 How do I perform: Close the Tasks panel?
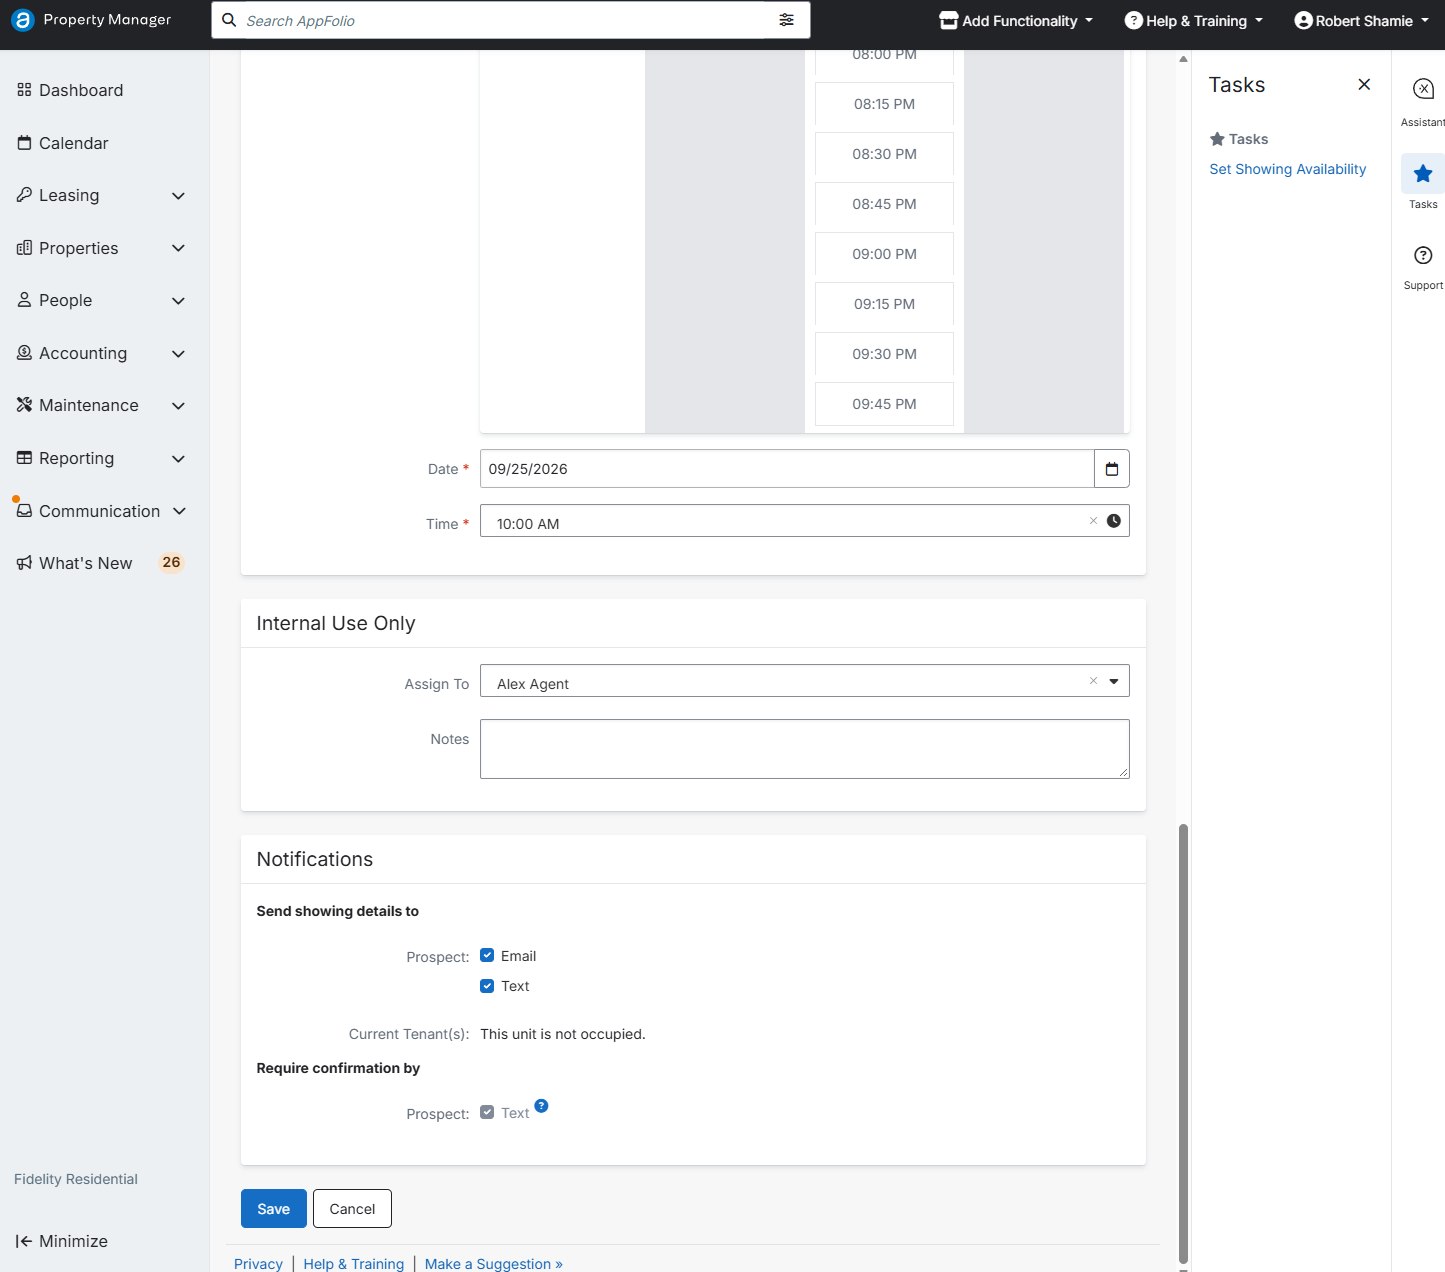pos(1364,85)
